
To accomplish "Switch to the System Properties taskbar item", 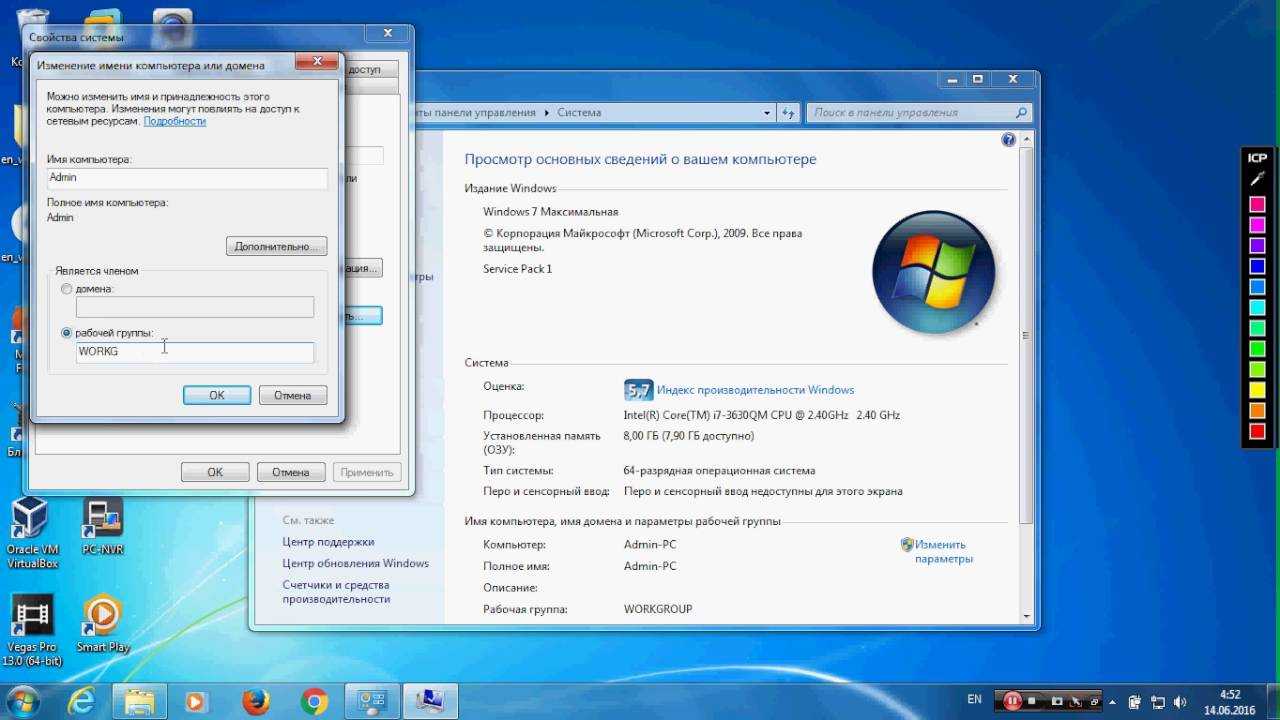I will (x=431, y=701).
